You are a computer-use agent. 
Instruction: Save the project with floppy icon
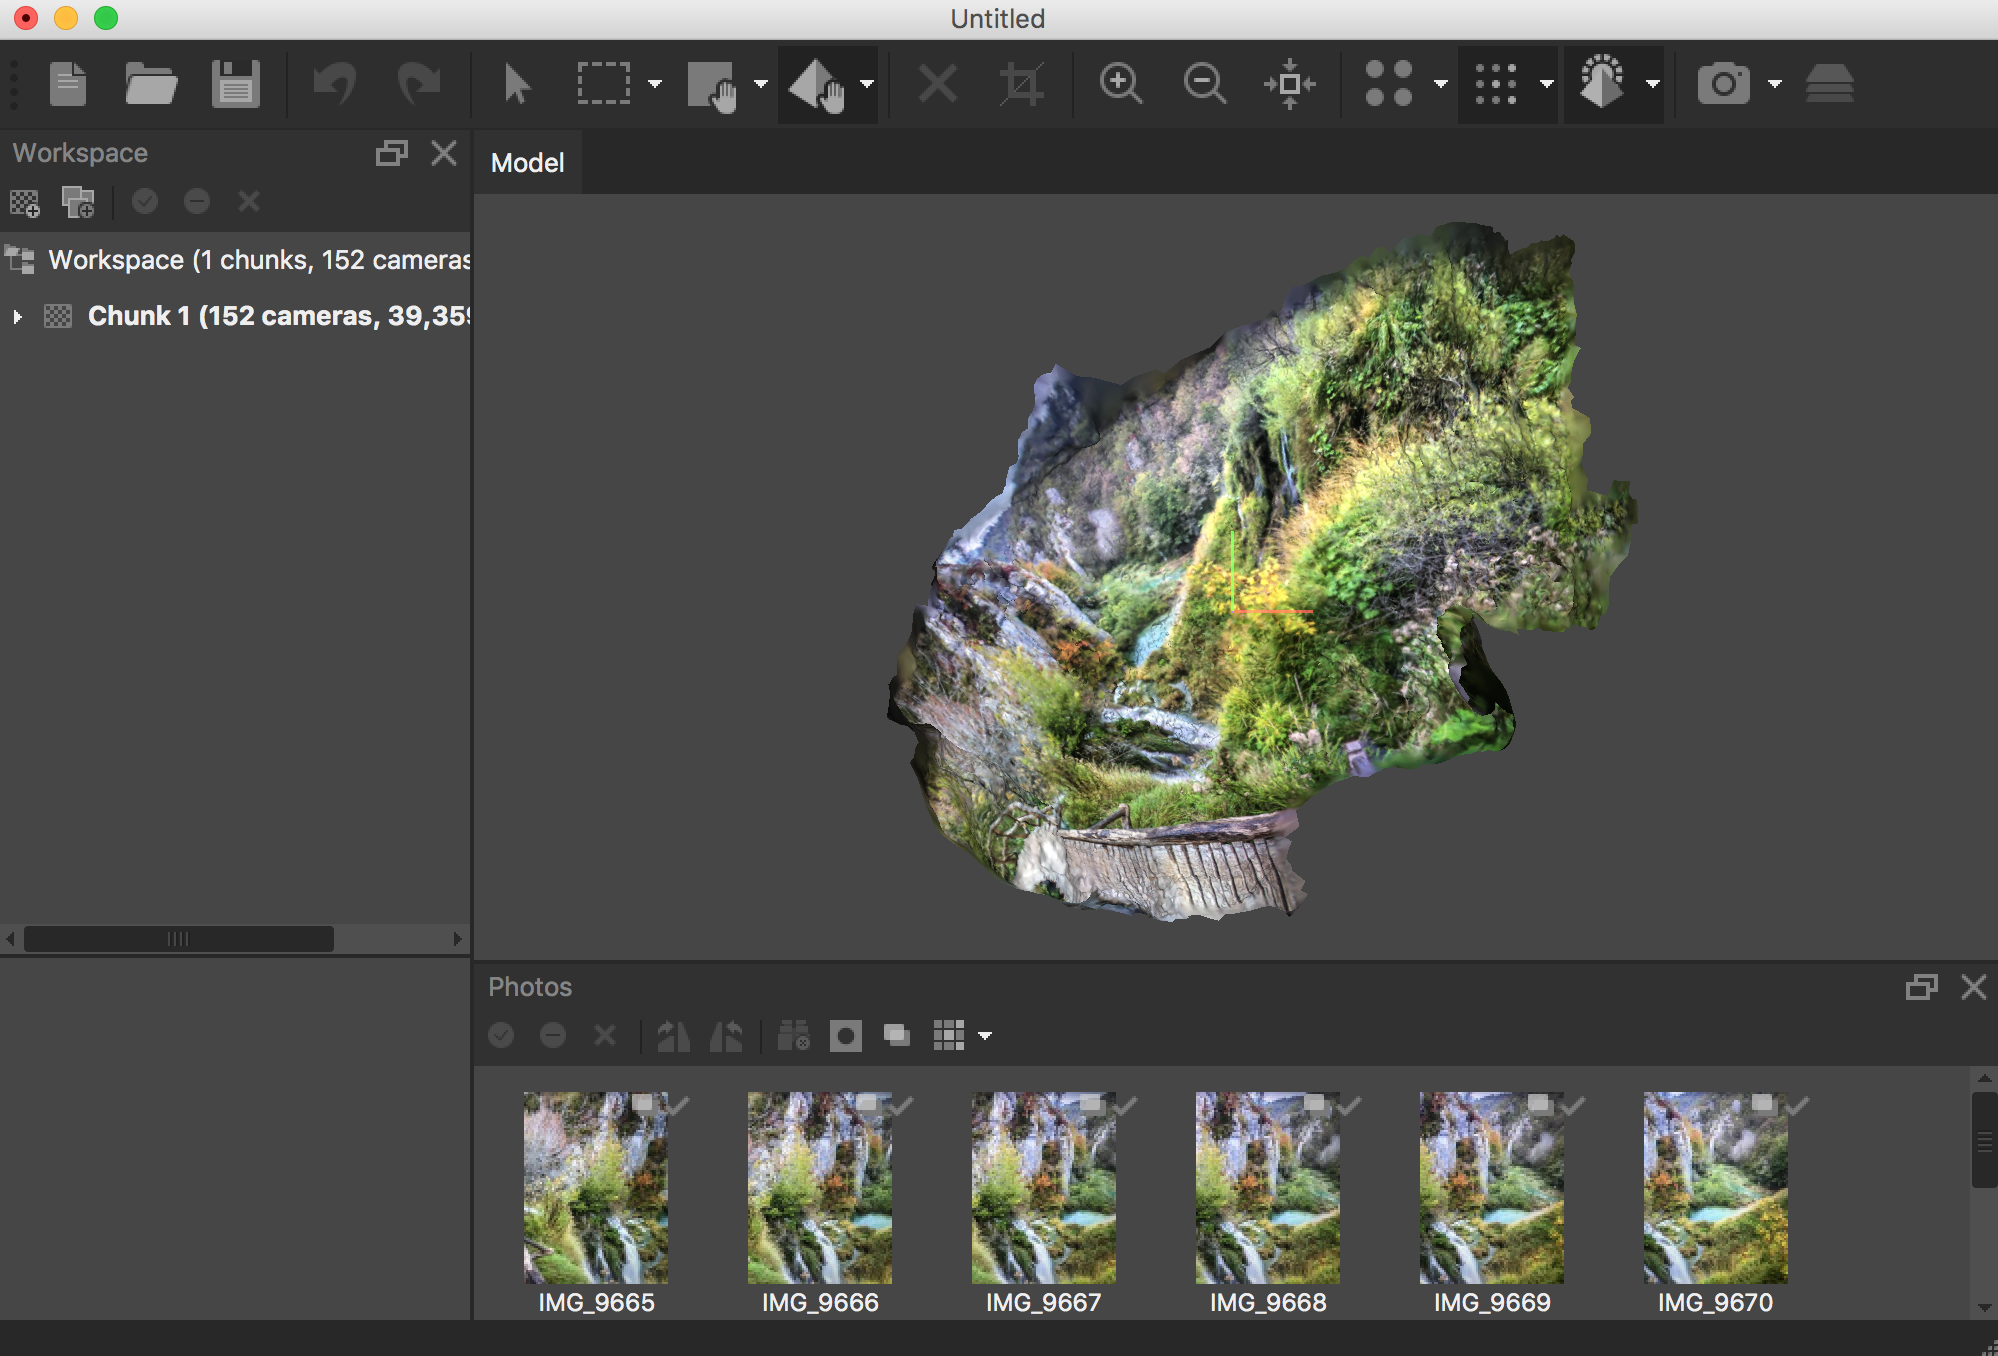pos(235,84)
